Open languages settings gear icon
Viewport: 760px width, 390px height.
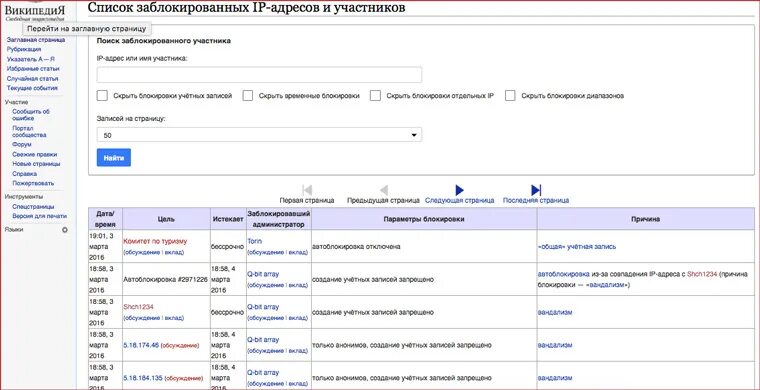click(65, 230)
